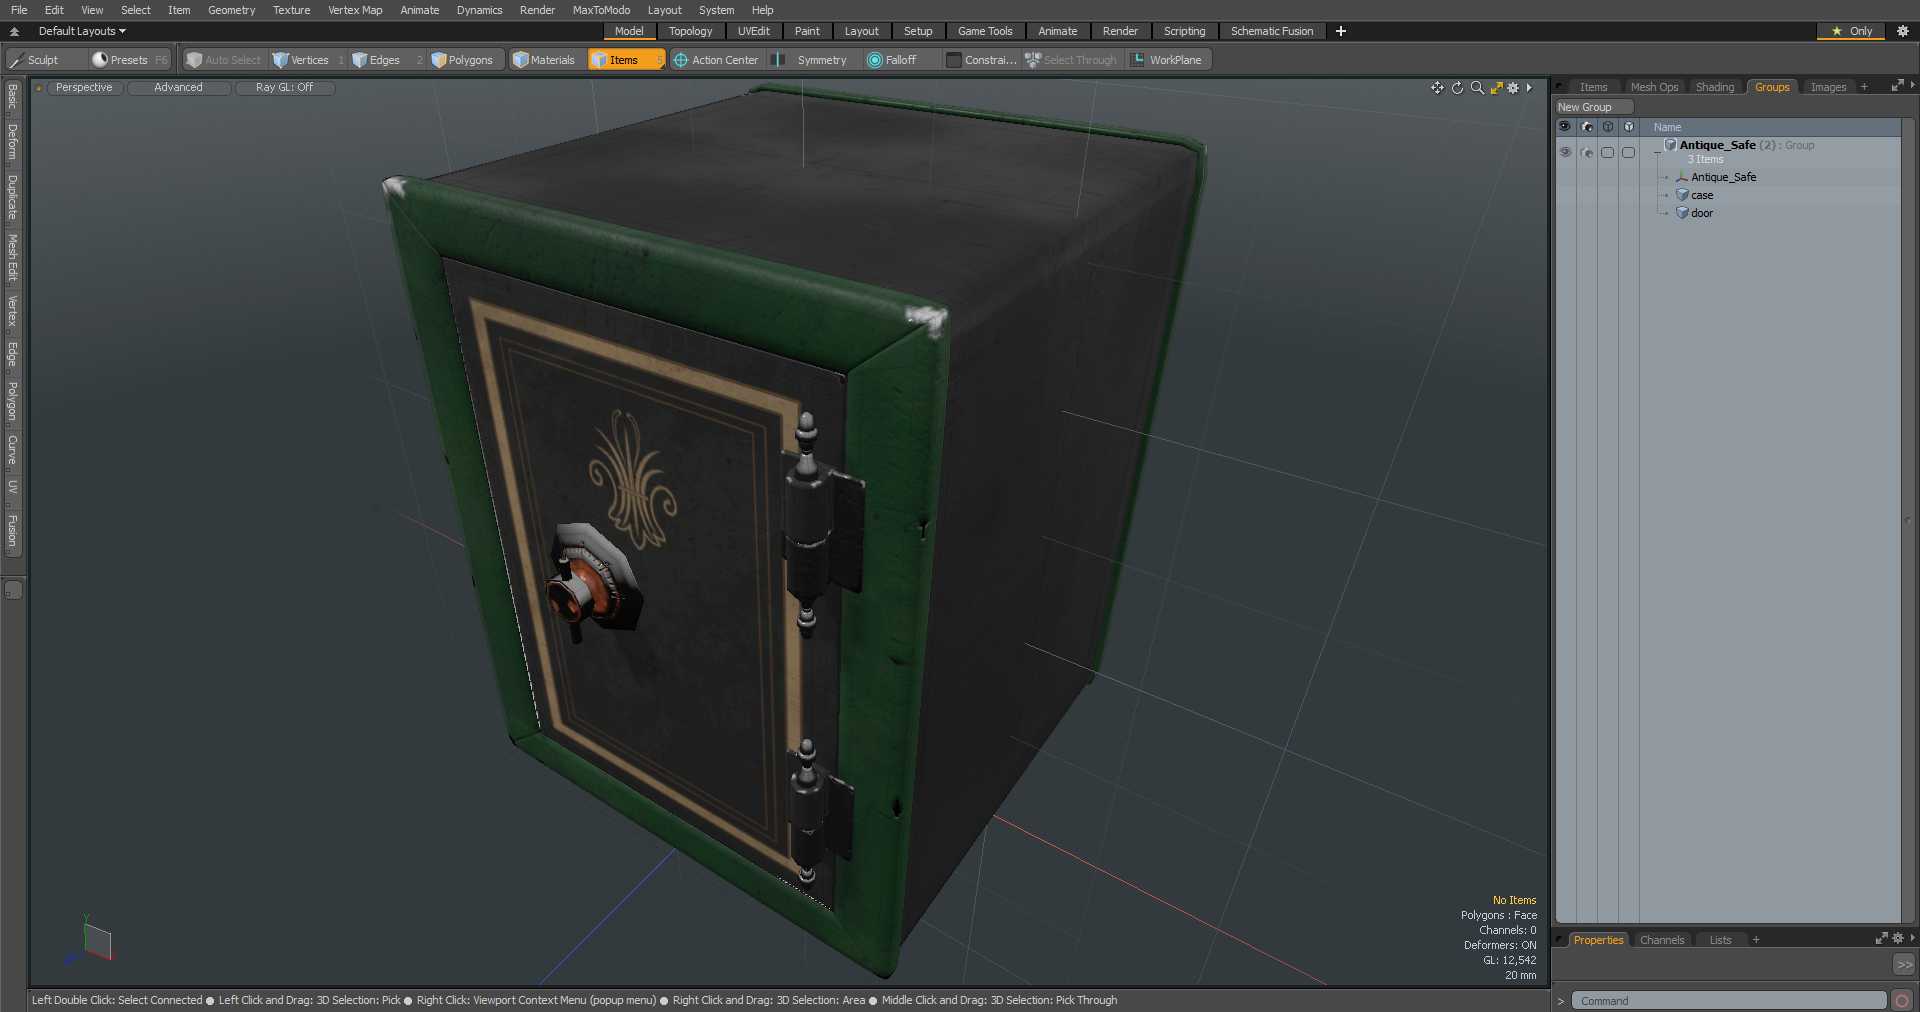Select the Antique_Safe locator item

click(x=1722, y=177)
